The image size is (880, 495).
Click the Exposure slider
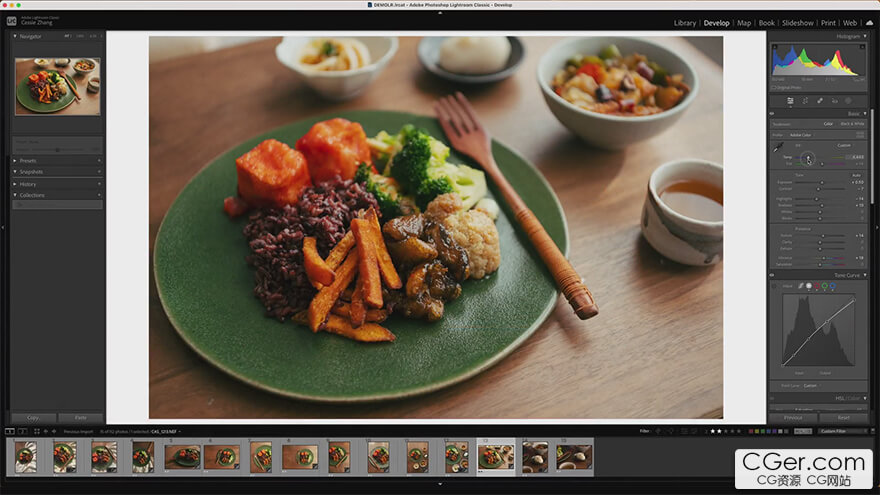click(821, 182)
